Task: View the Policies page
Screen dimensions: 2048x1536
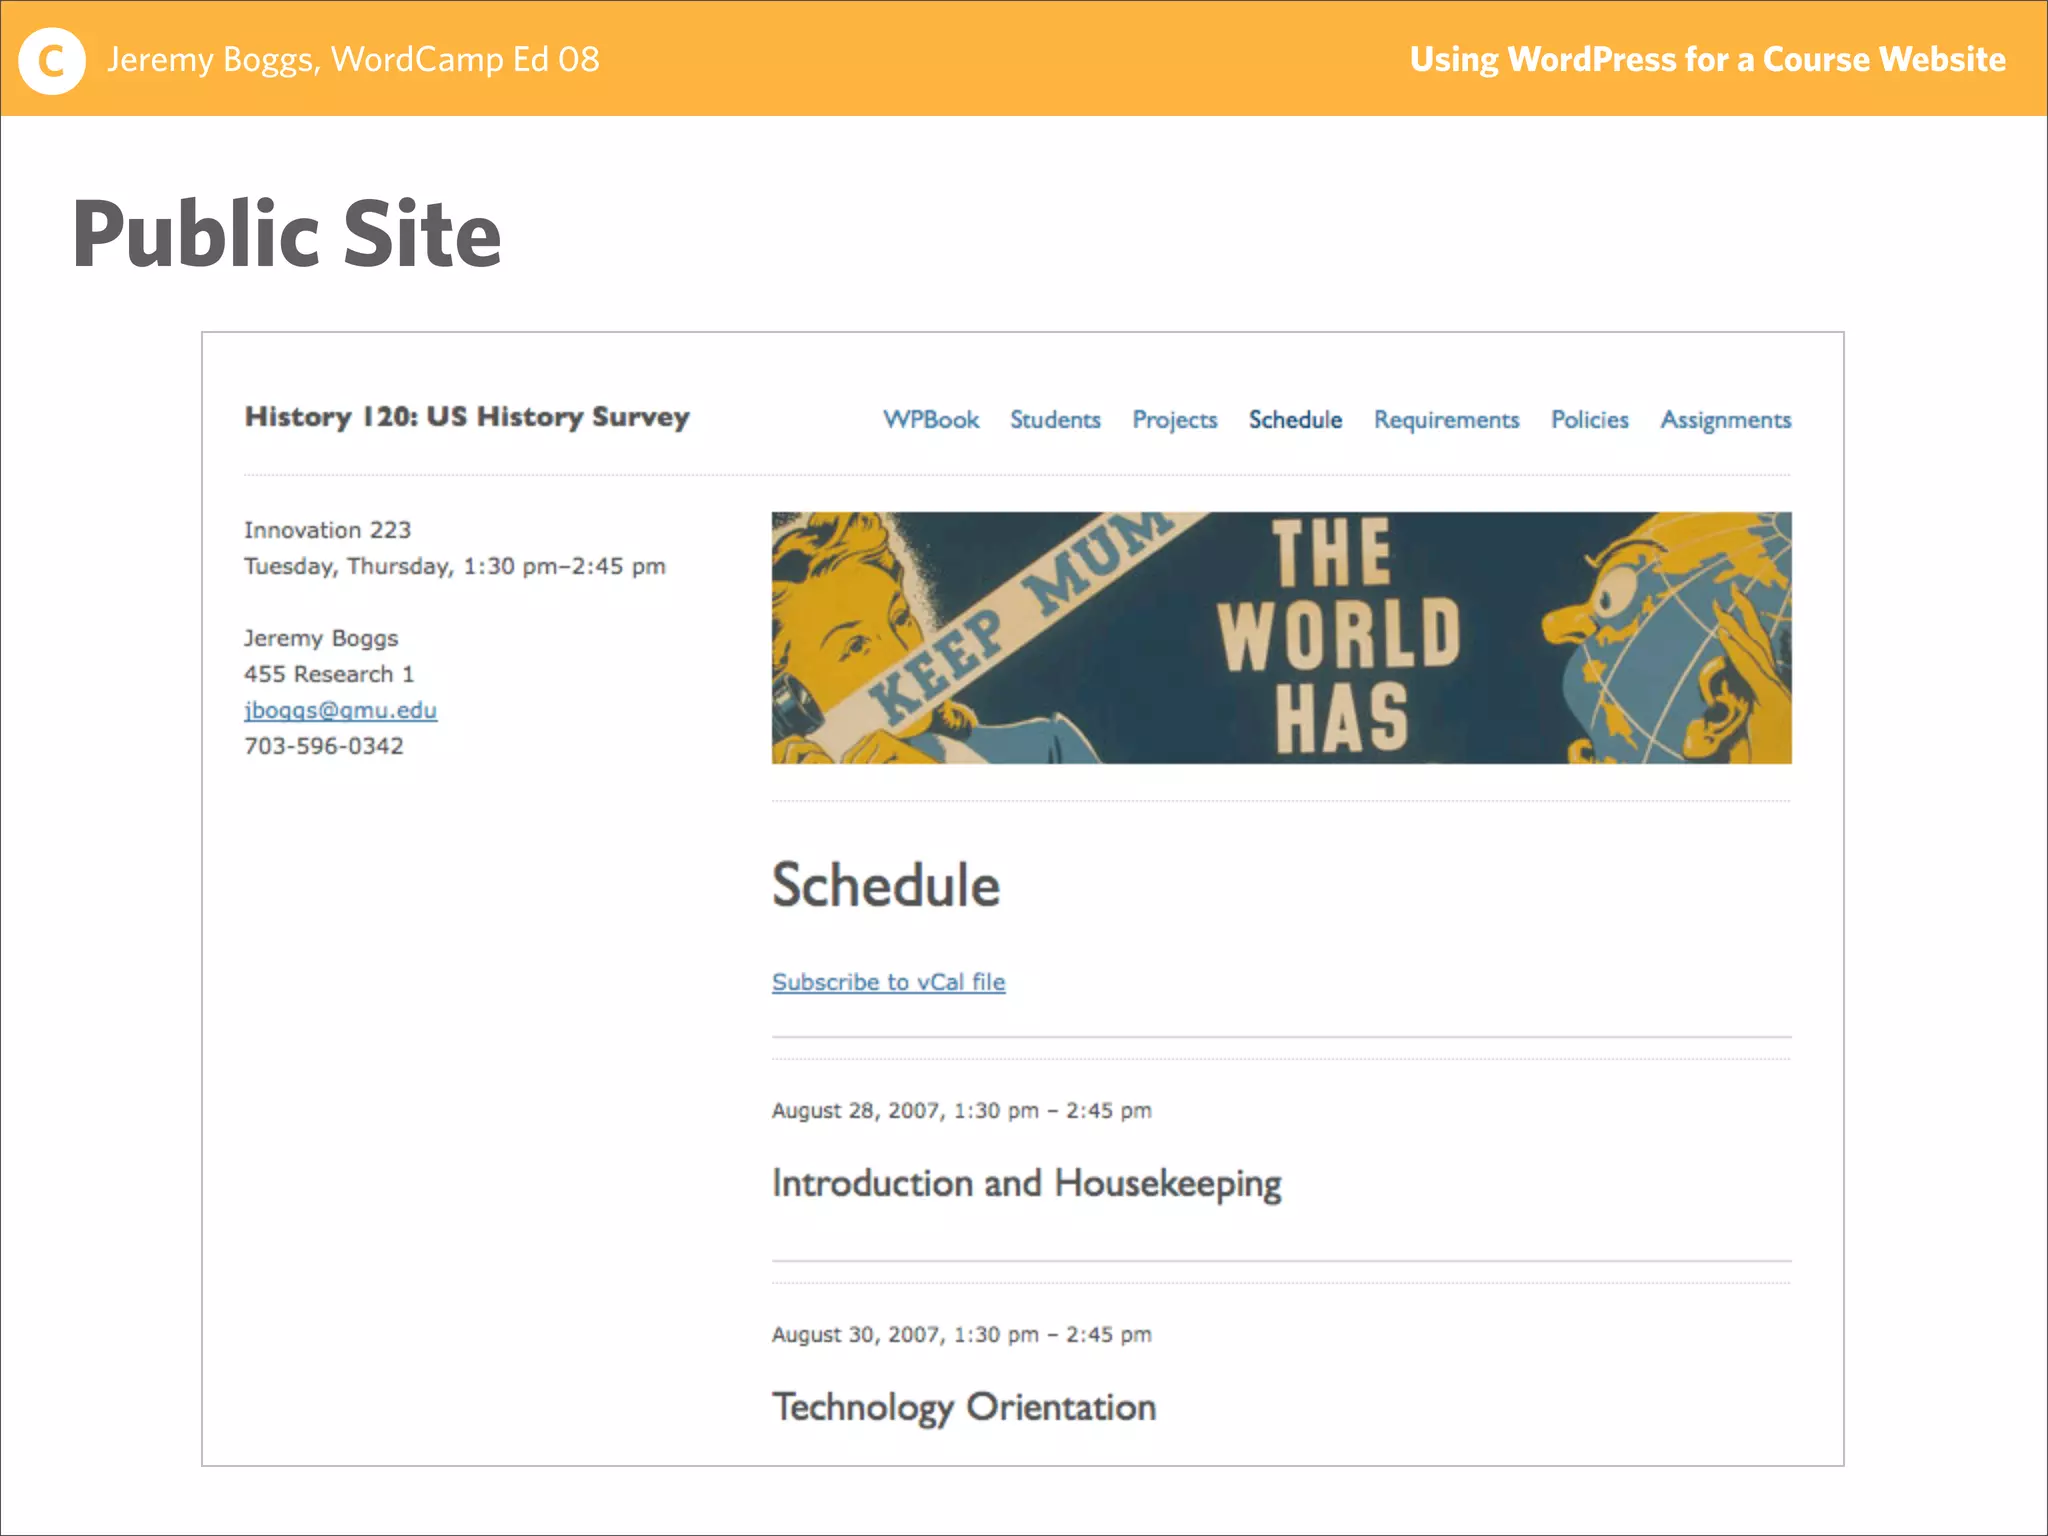Action: [x=1590, y=420]
